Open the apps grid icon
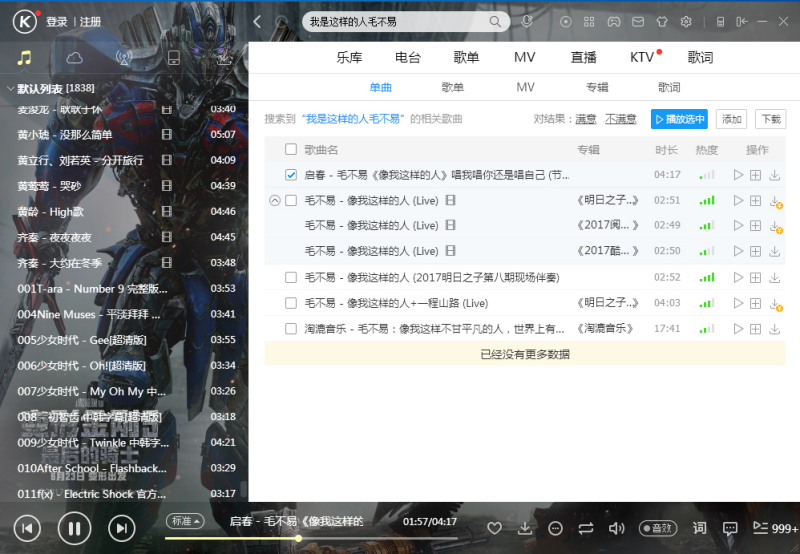Screen dimensions: 800x554 tap(589, 21)
